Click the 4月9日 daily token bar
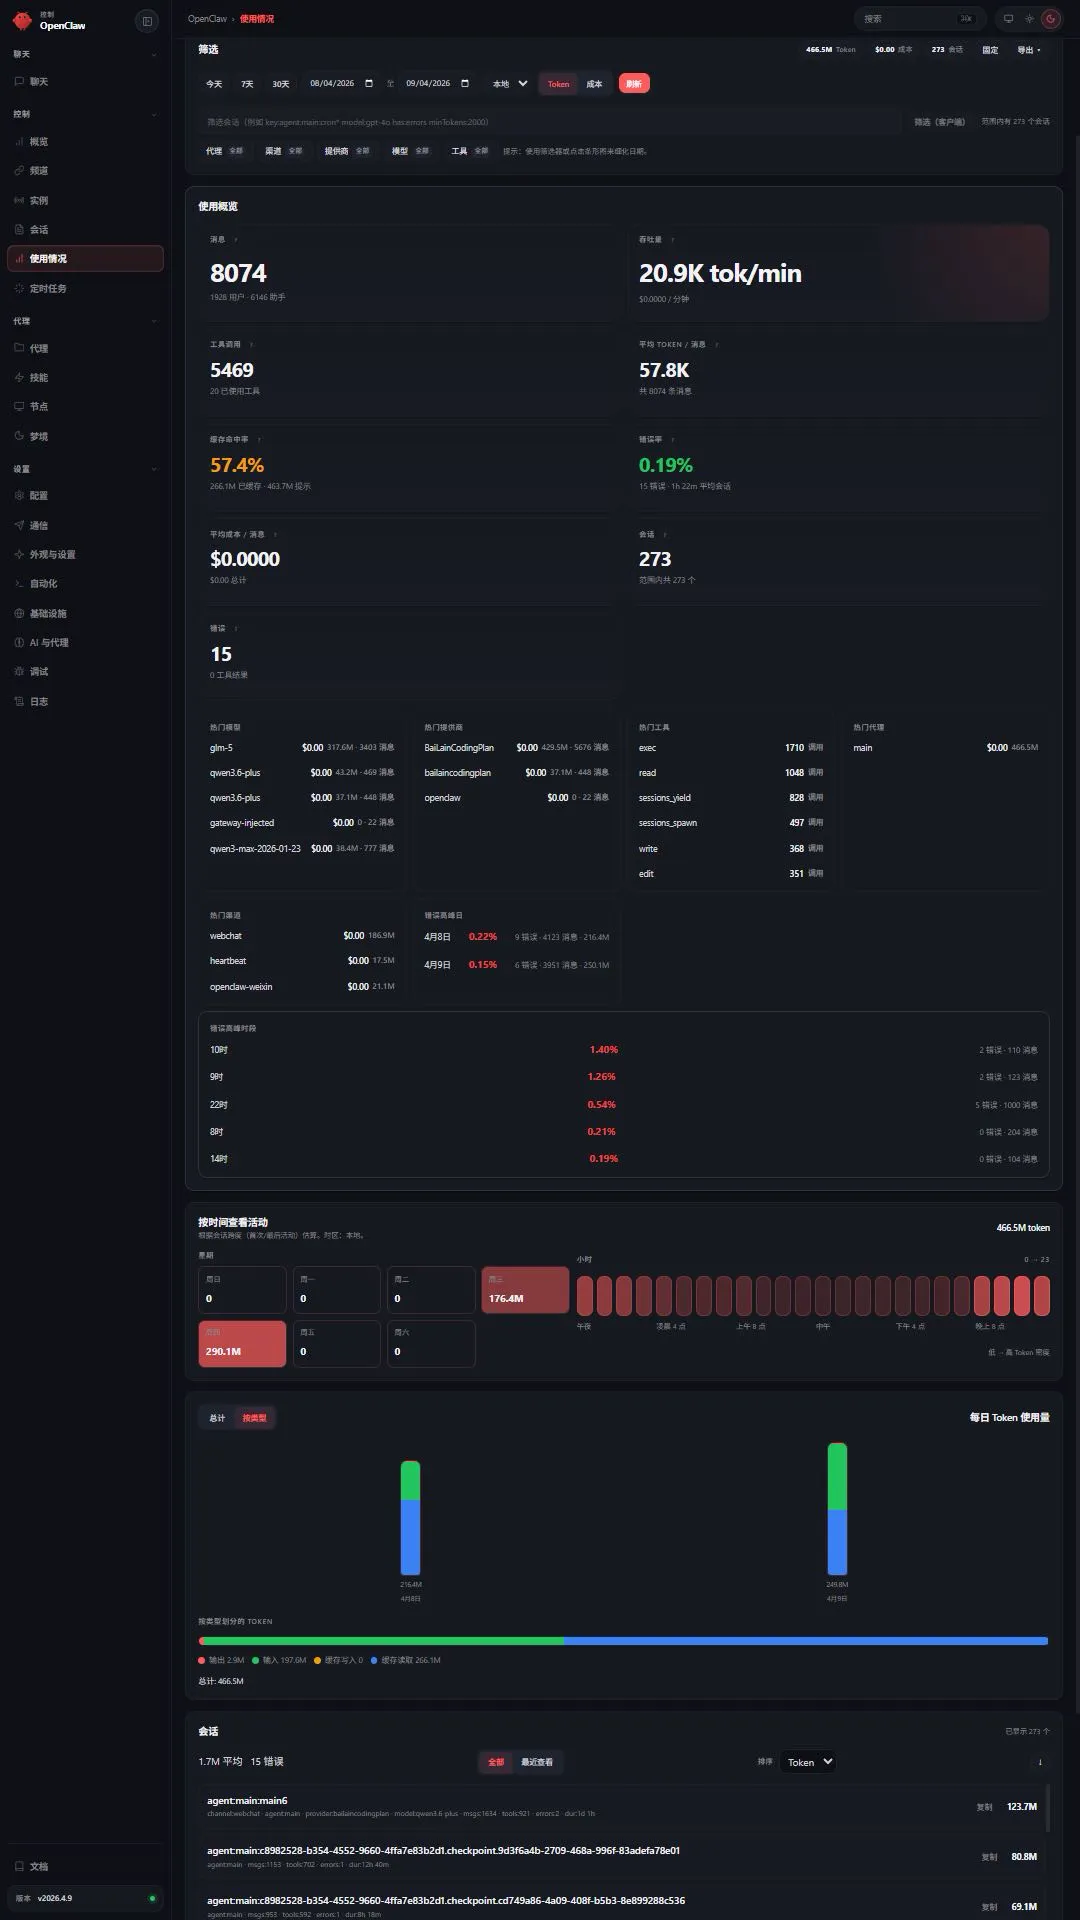 837,1509
